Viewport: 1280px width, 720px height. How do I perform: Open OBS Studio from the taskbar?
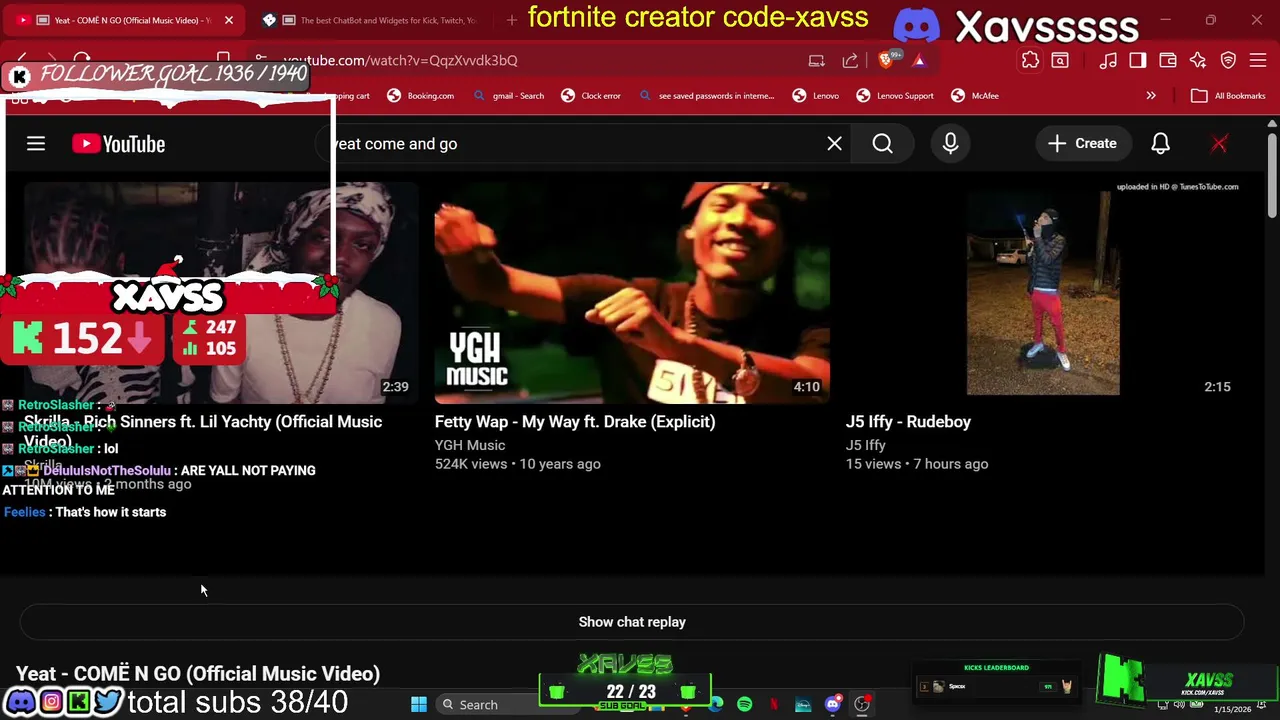862,704
